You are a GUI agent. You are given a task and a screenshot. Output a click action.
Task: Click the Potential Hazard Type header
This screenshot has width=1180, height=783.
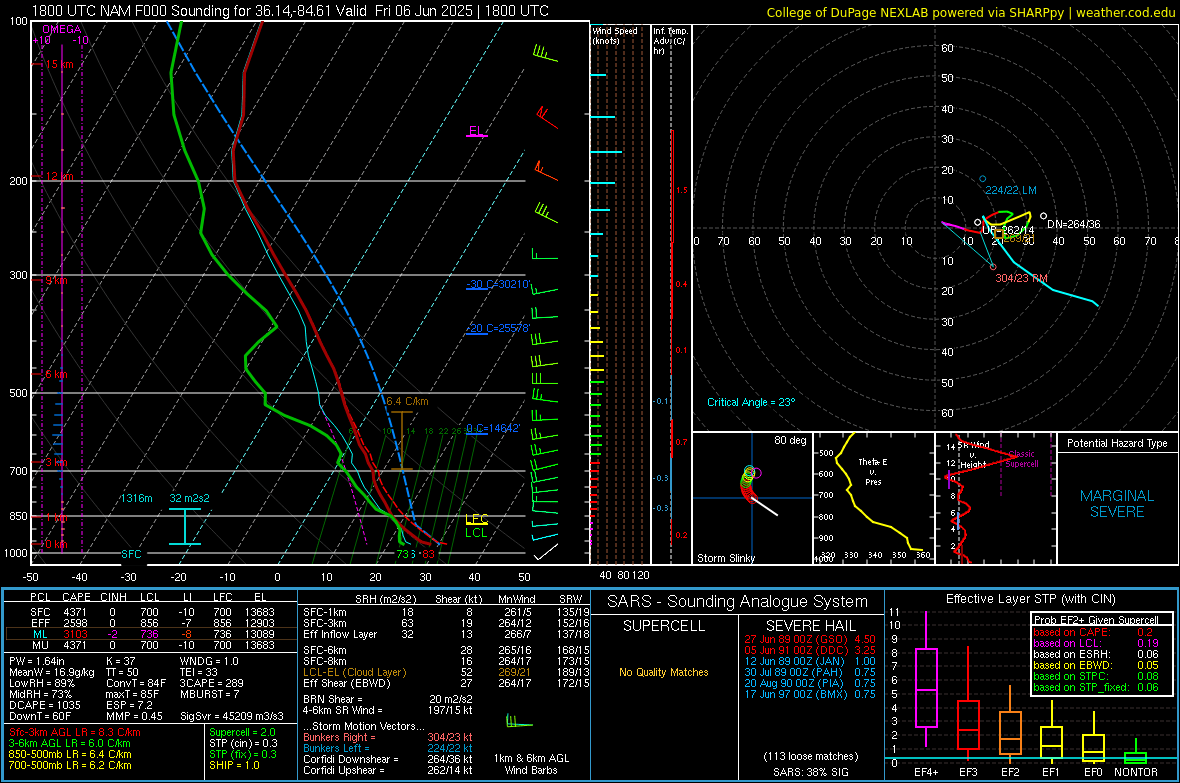1117,443
